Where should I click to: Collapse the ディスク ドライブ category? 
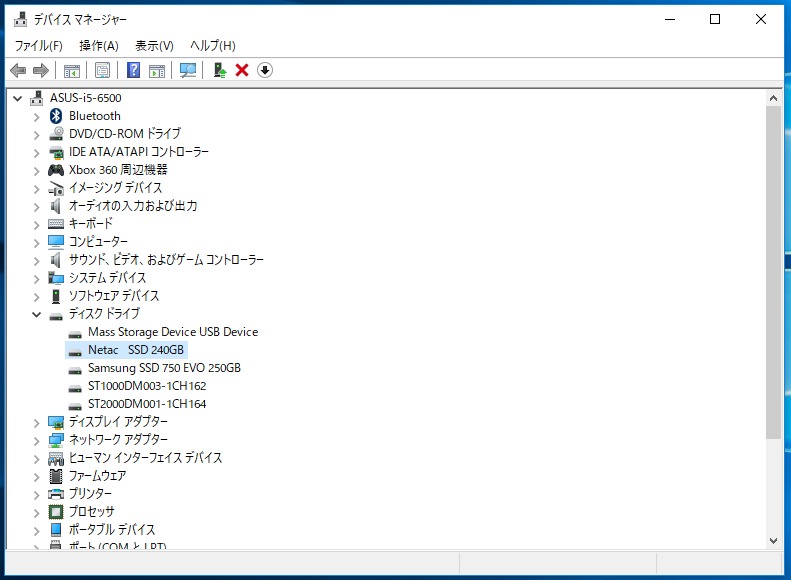tap(36, 314)
